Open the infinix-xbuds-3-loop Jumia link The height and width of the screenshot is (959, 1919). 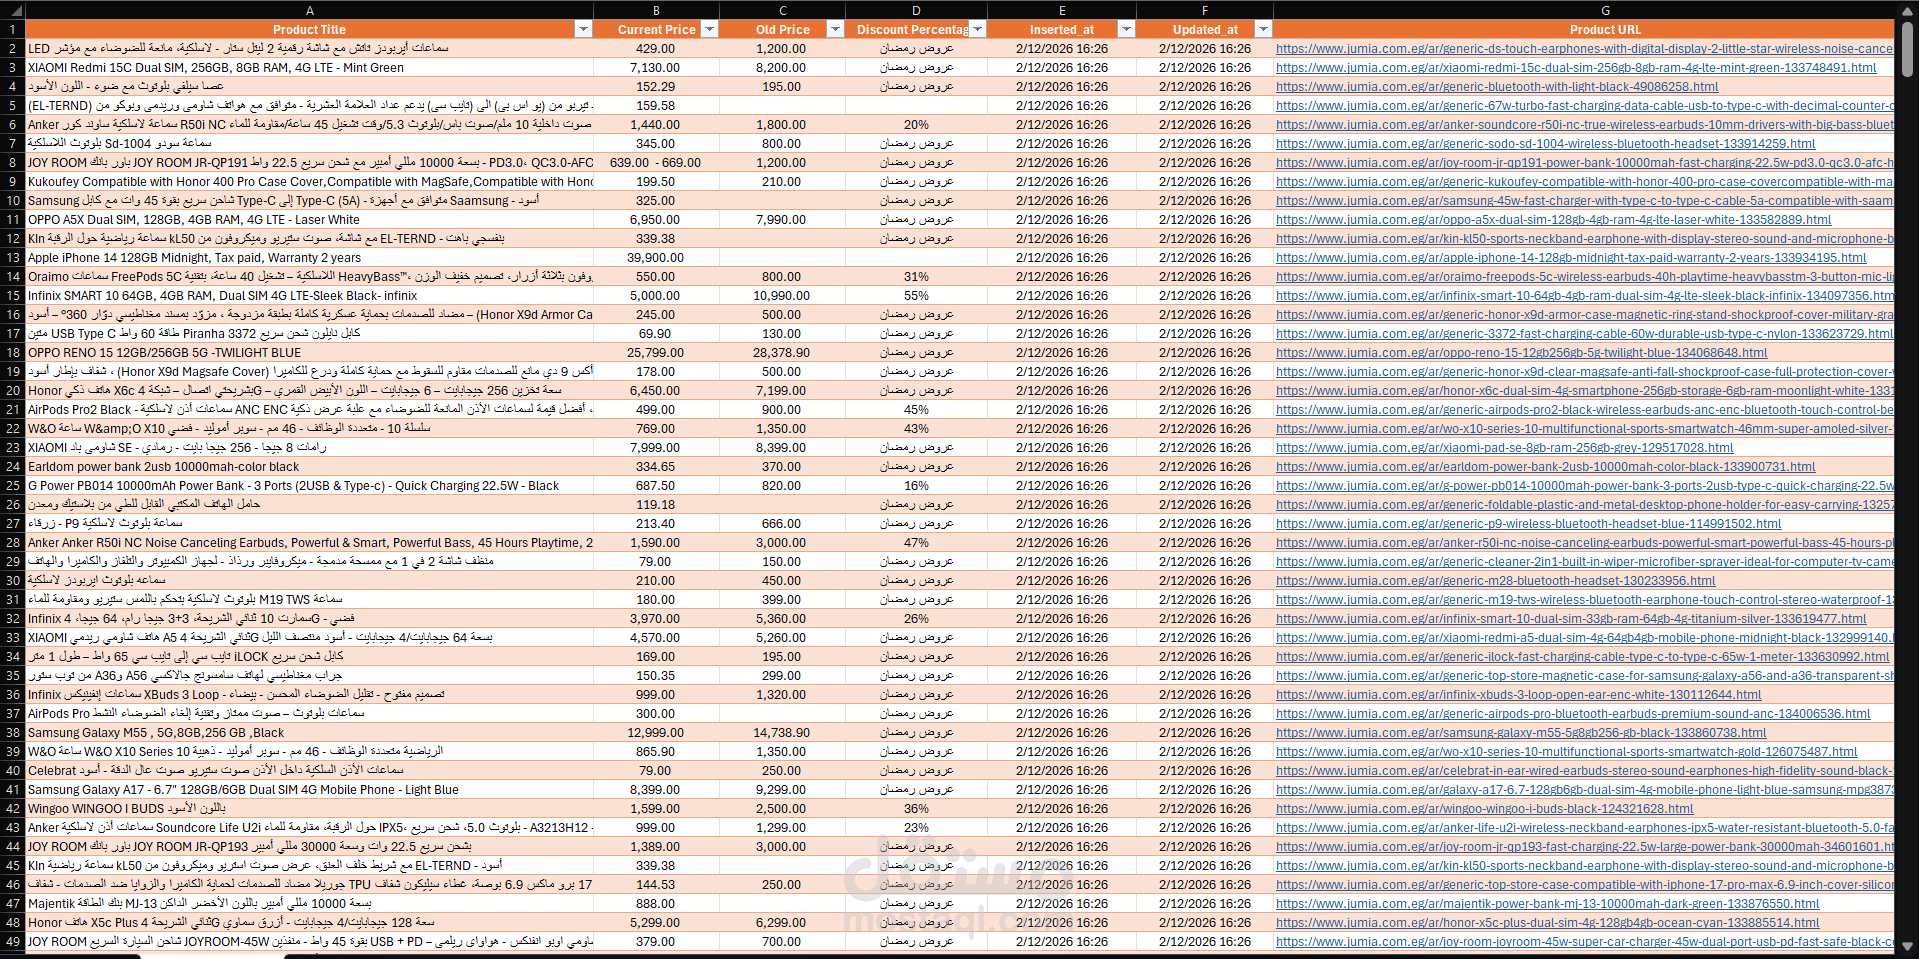[1518, 695]
